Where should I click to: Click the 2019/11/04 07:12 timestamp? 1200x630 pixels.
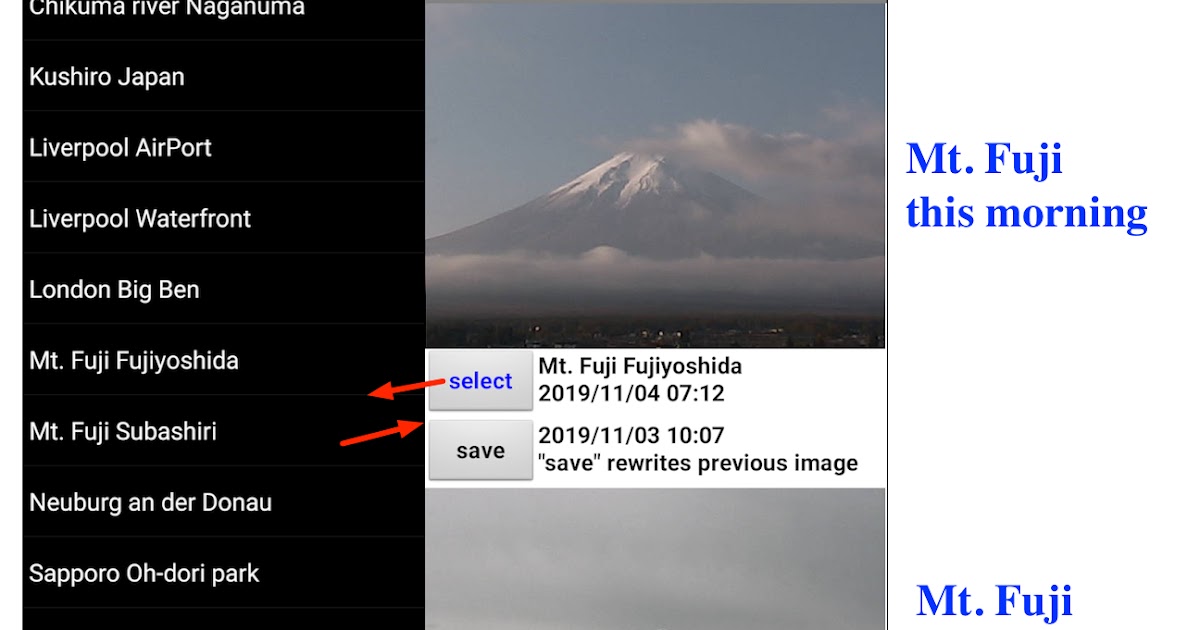[x=631, y=394]
